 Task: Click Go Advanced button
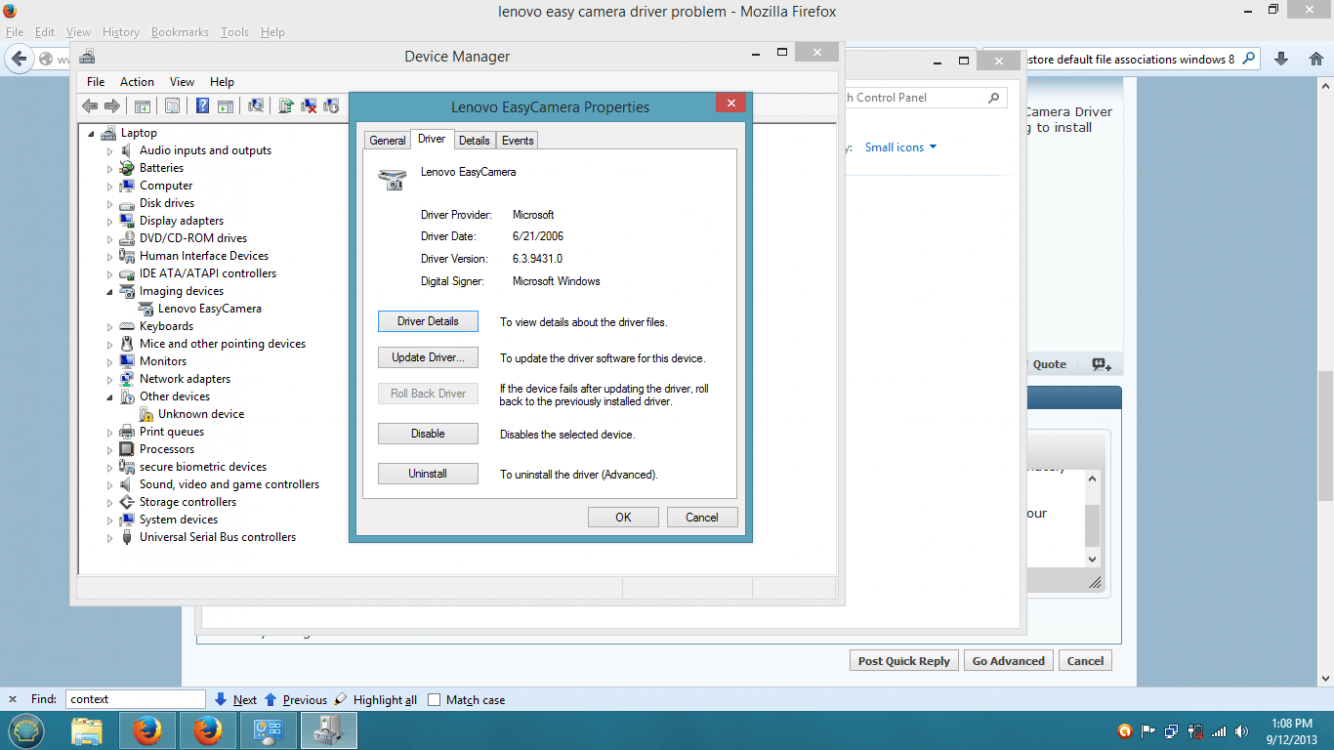[1008, 661]
